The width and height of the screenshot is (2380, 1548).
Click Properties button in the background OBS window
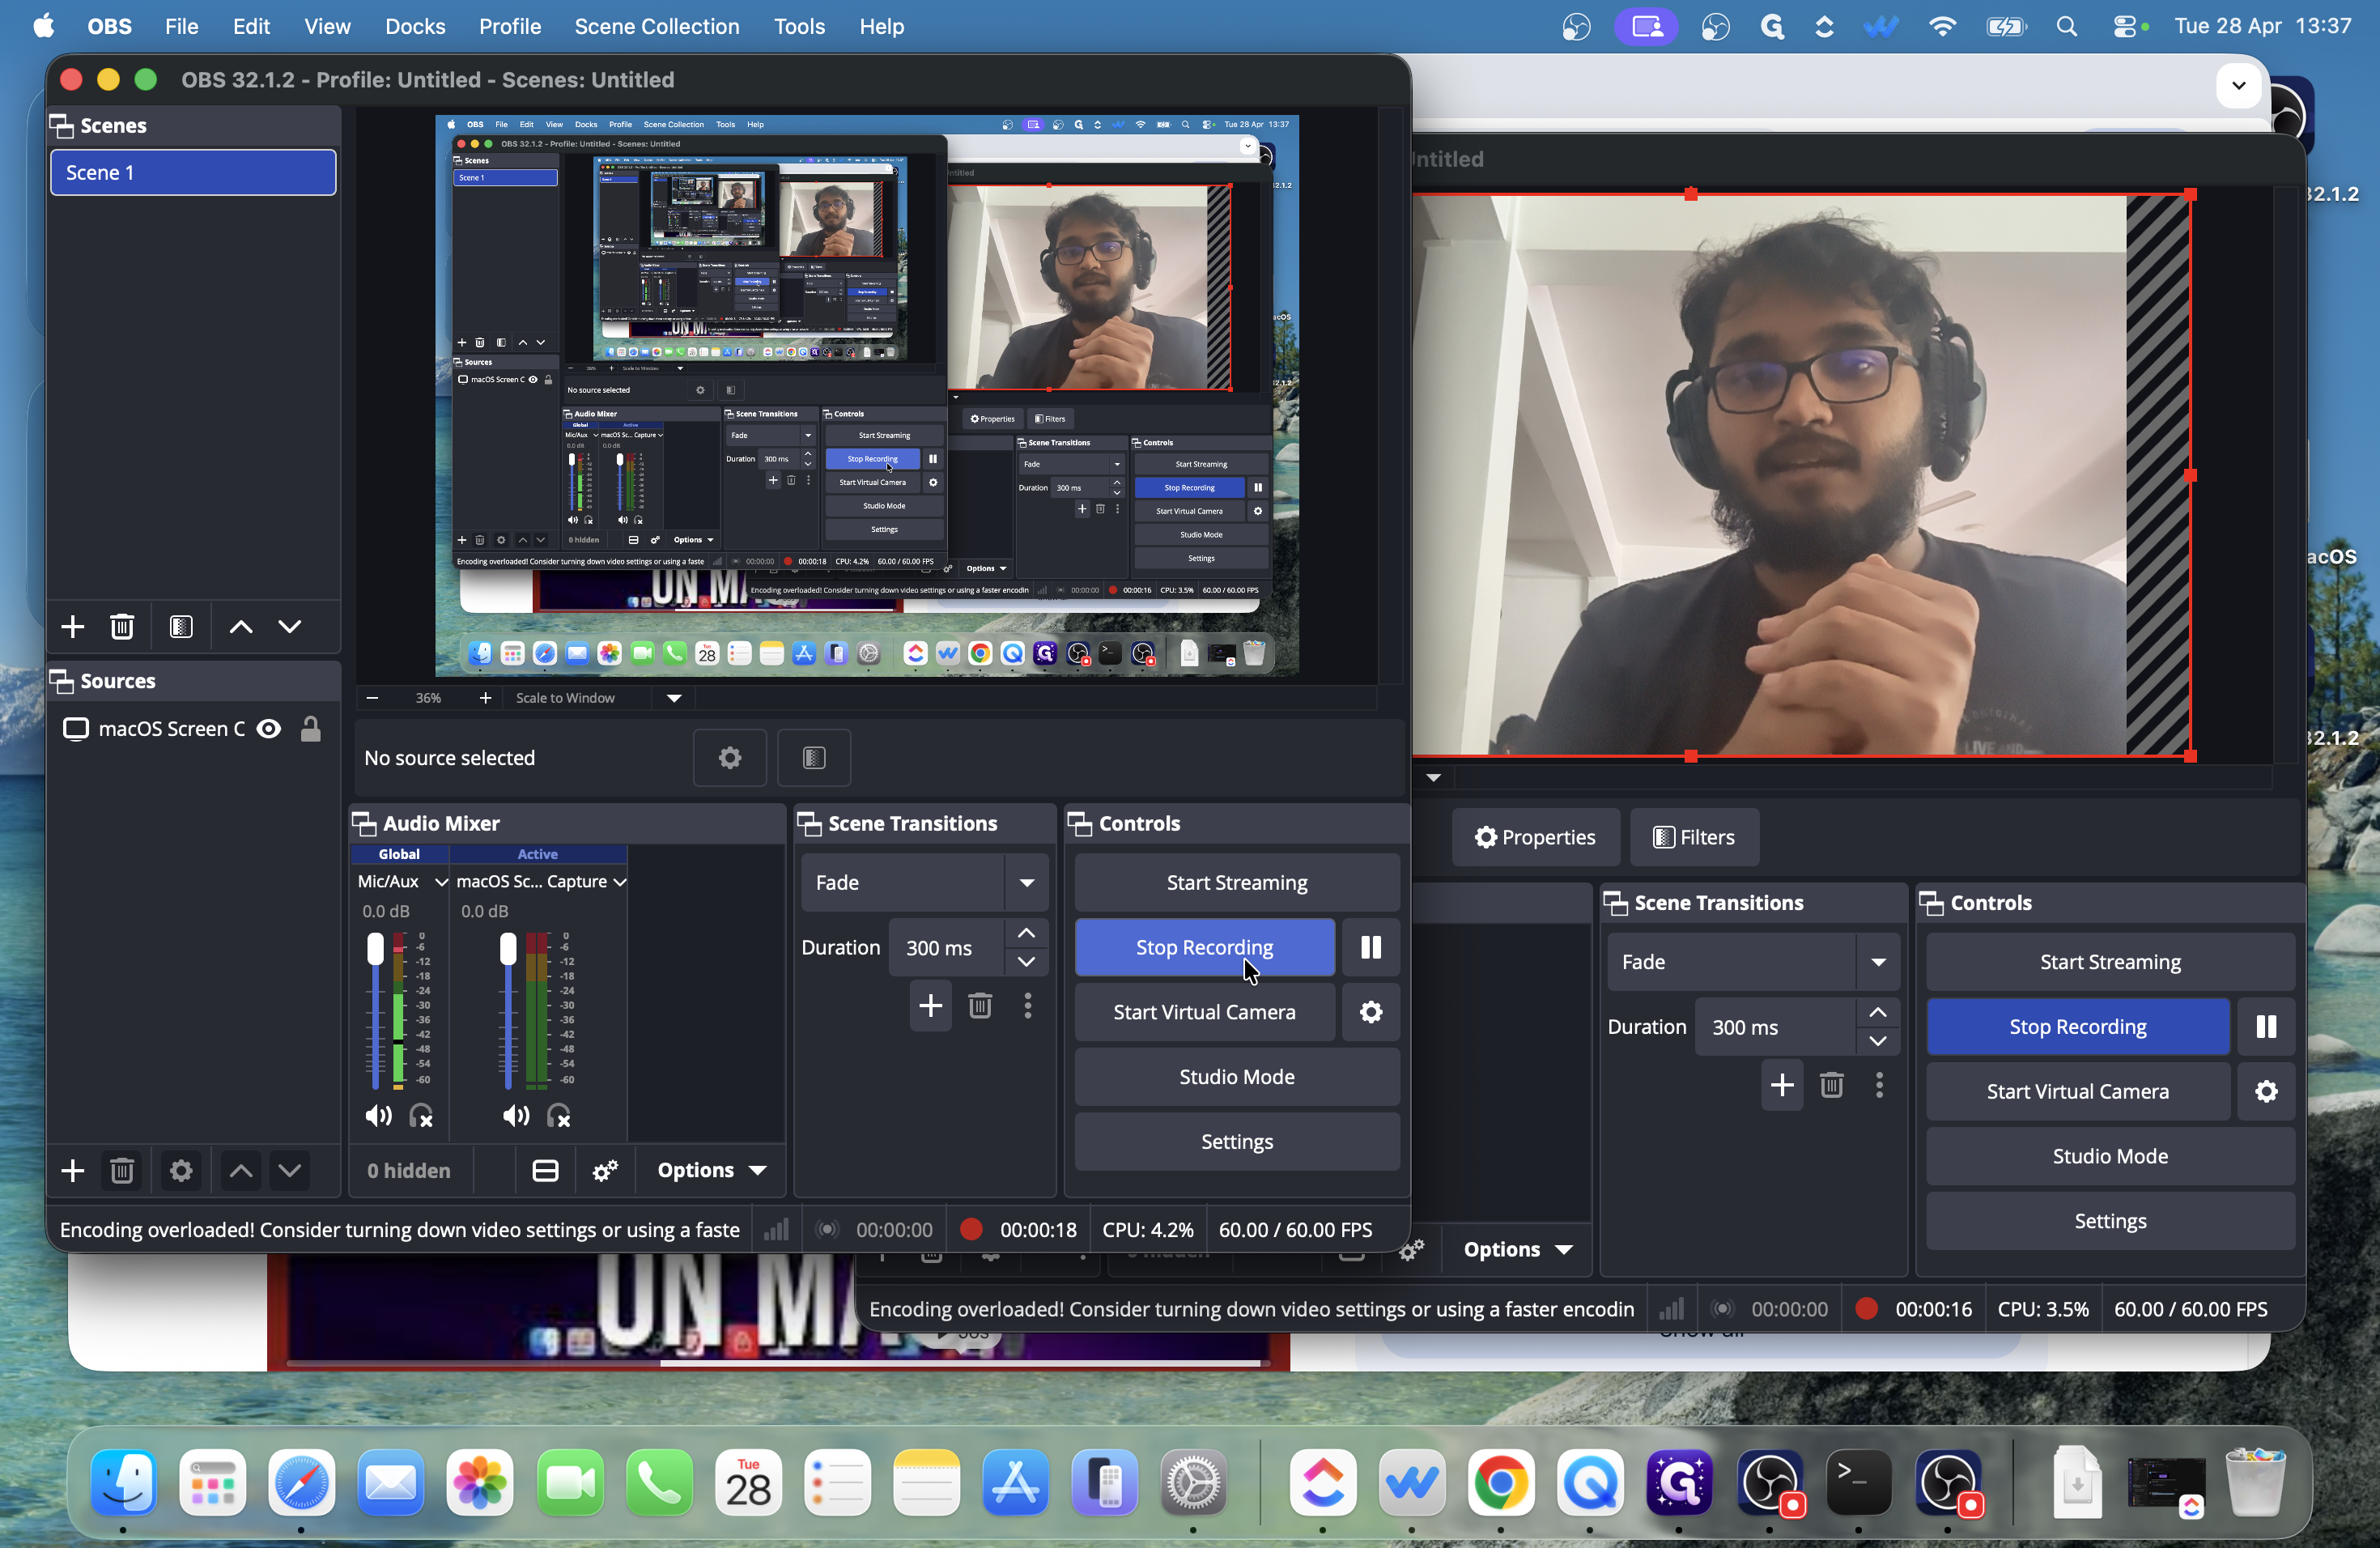1536,838
